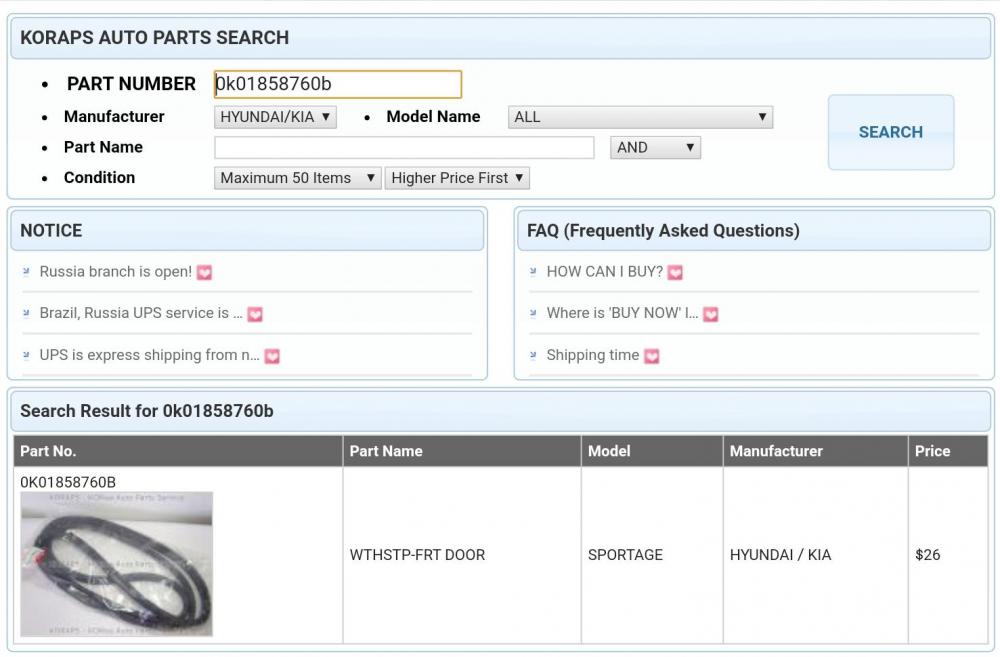Image resolution: width=1000 pixels, height=657 pixels.
Task: Click the SEARCH button
Action: [891, 132]
